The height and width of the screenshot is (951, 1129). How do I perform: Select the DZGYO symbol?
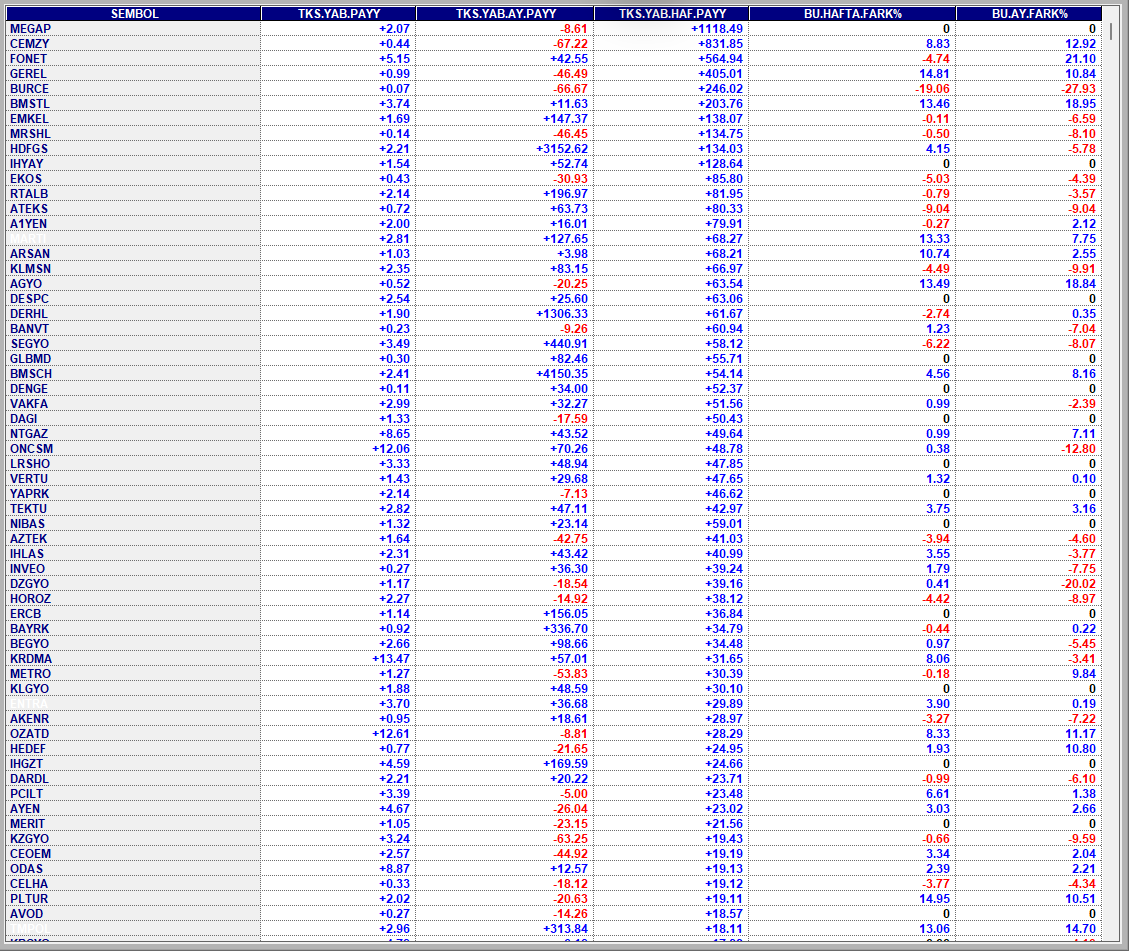pyautogui.click(x=30, y=584)
